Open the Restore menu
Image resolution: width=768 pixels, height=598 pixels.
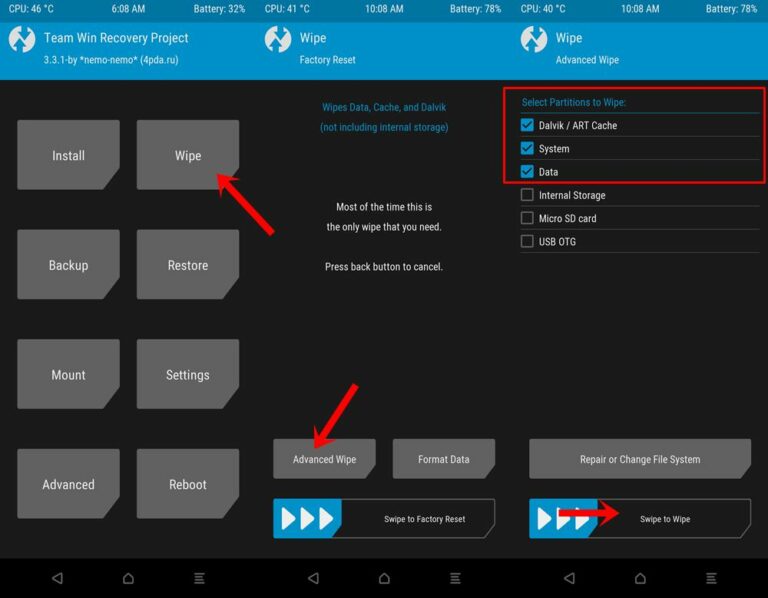(x=188, y=264)
